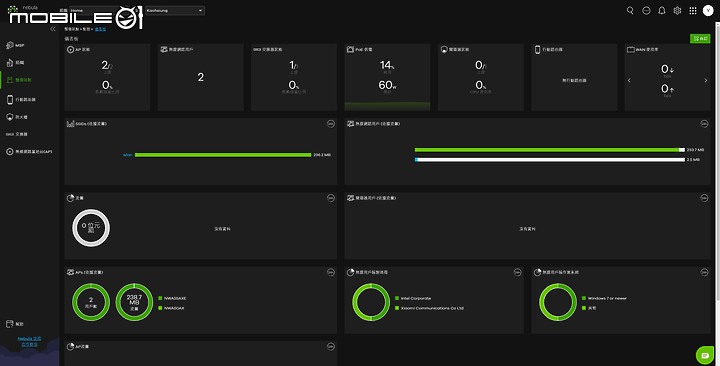720x366 pixels.
Task: Click the WAN usage widget icon
Action: point(631,49)
